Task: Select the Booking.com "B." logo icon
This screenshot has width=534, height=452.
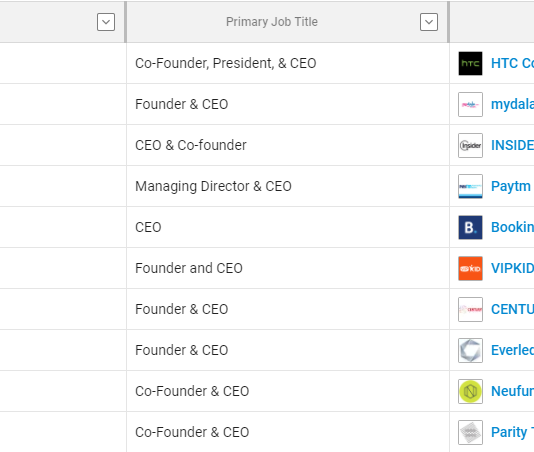Action: [x=470, y=227]
